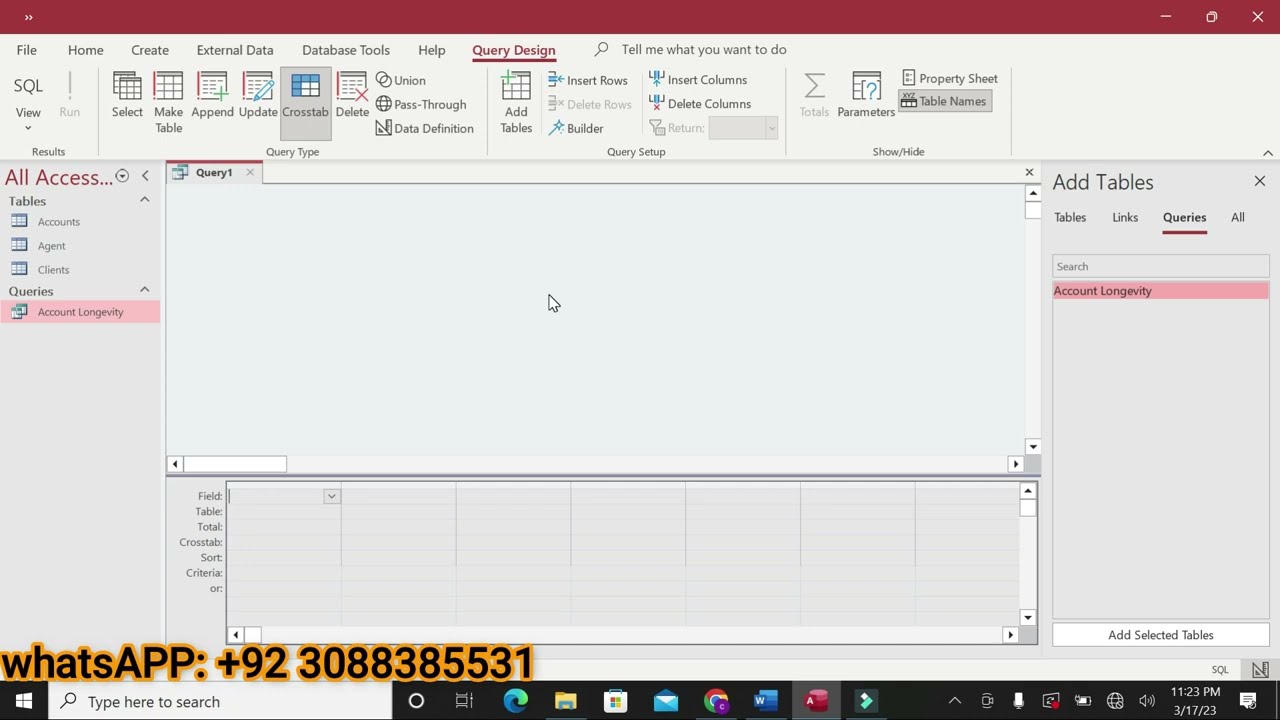This screenshot has height=720, width=1280.
Task: Click the table pane horizontal scrollbar thumb
Action: (235, 464)
